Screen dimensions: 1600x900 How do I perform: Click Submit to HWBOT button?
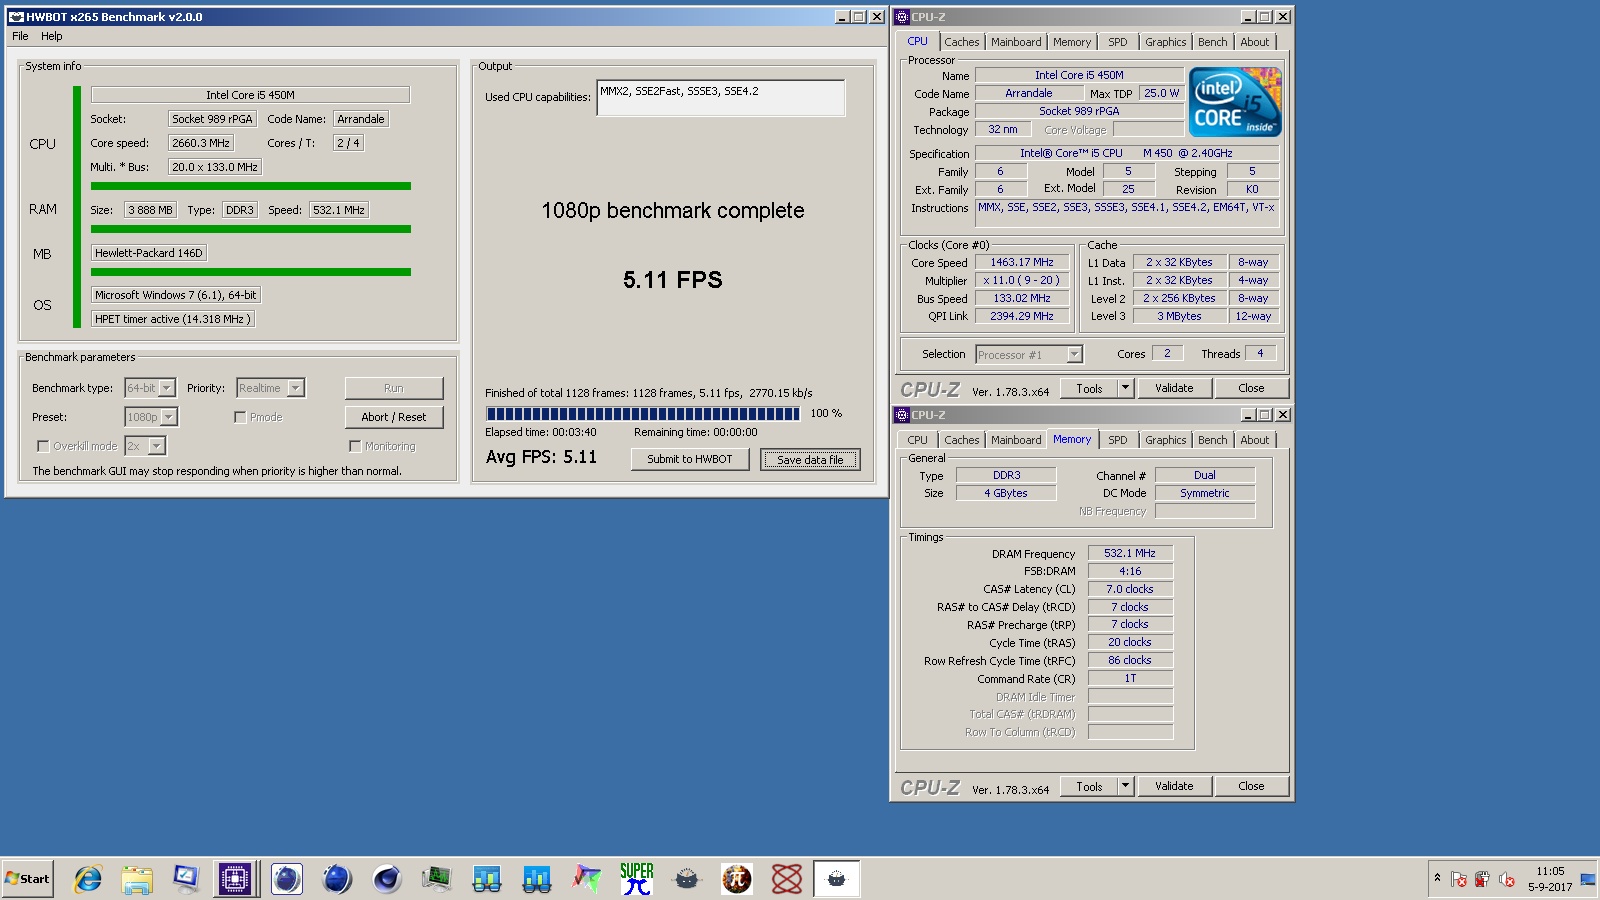tap(690, 459)
